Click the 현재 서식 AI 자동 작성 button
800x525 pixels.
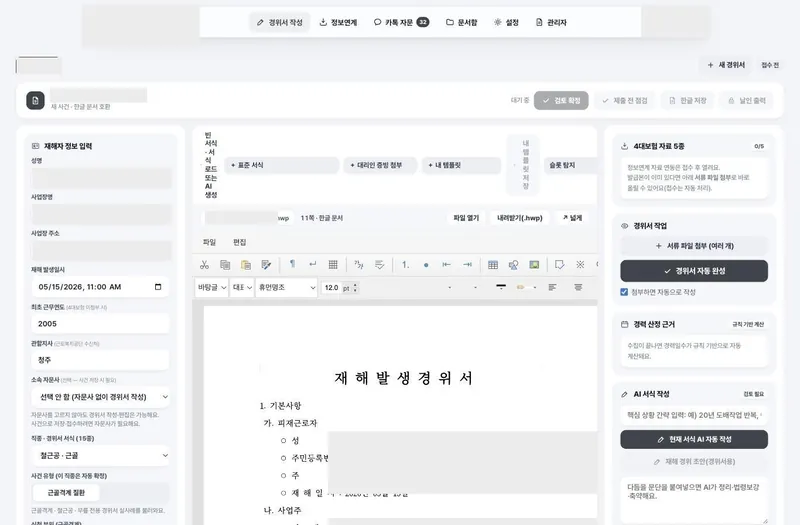pyautogui.click(x=694, y=439)
